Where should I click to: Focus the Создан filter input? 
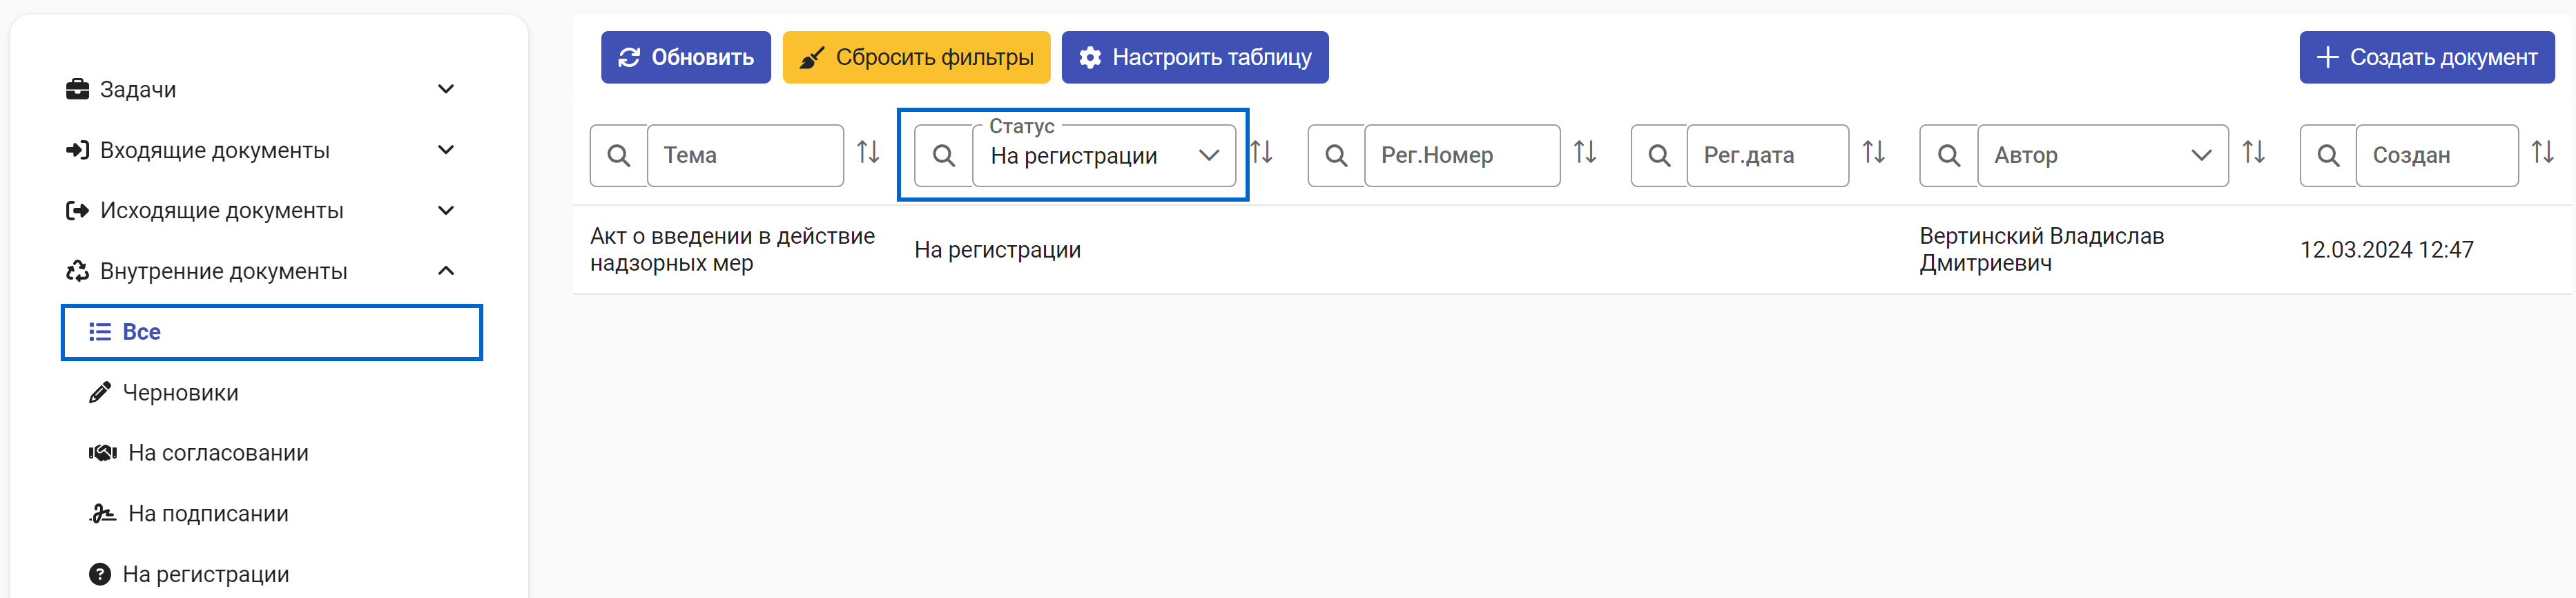(2437, 155)
